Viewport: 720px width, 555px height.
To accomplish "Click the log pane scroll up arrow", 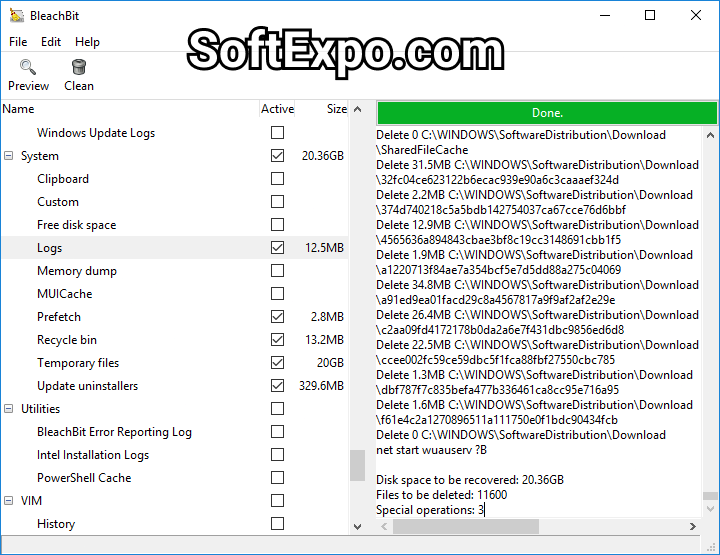I will 710,135.
